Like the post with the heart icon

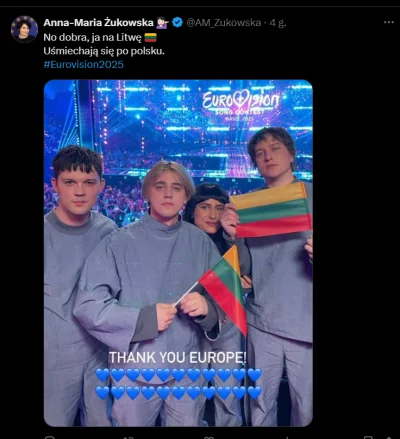[x=209, y=437]
